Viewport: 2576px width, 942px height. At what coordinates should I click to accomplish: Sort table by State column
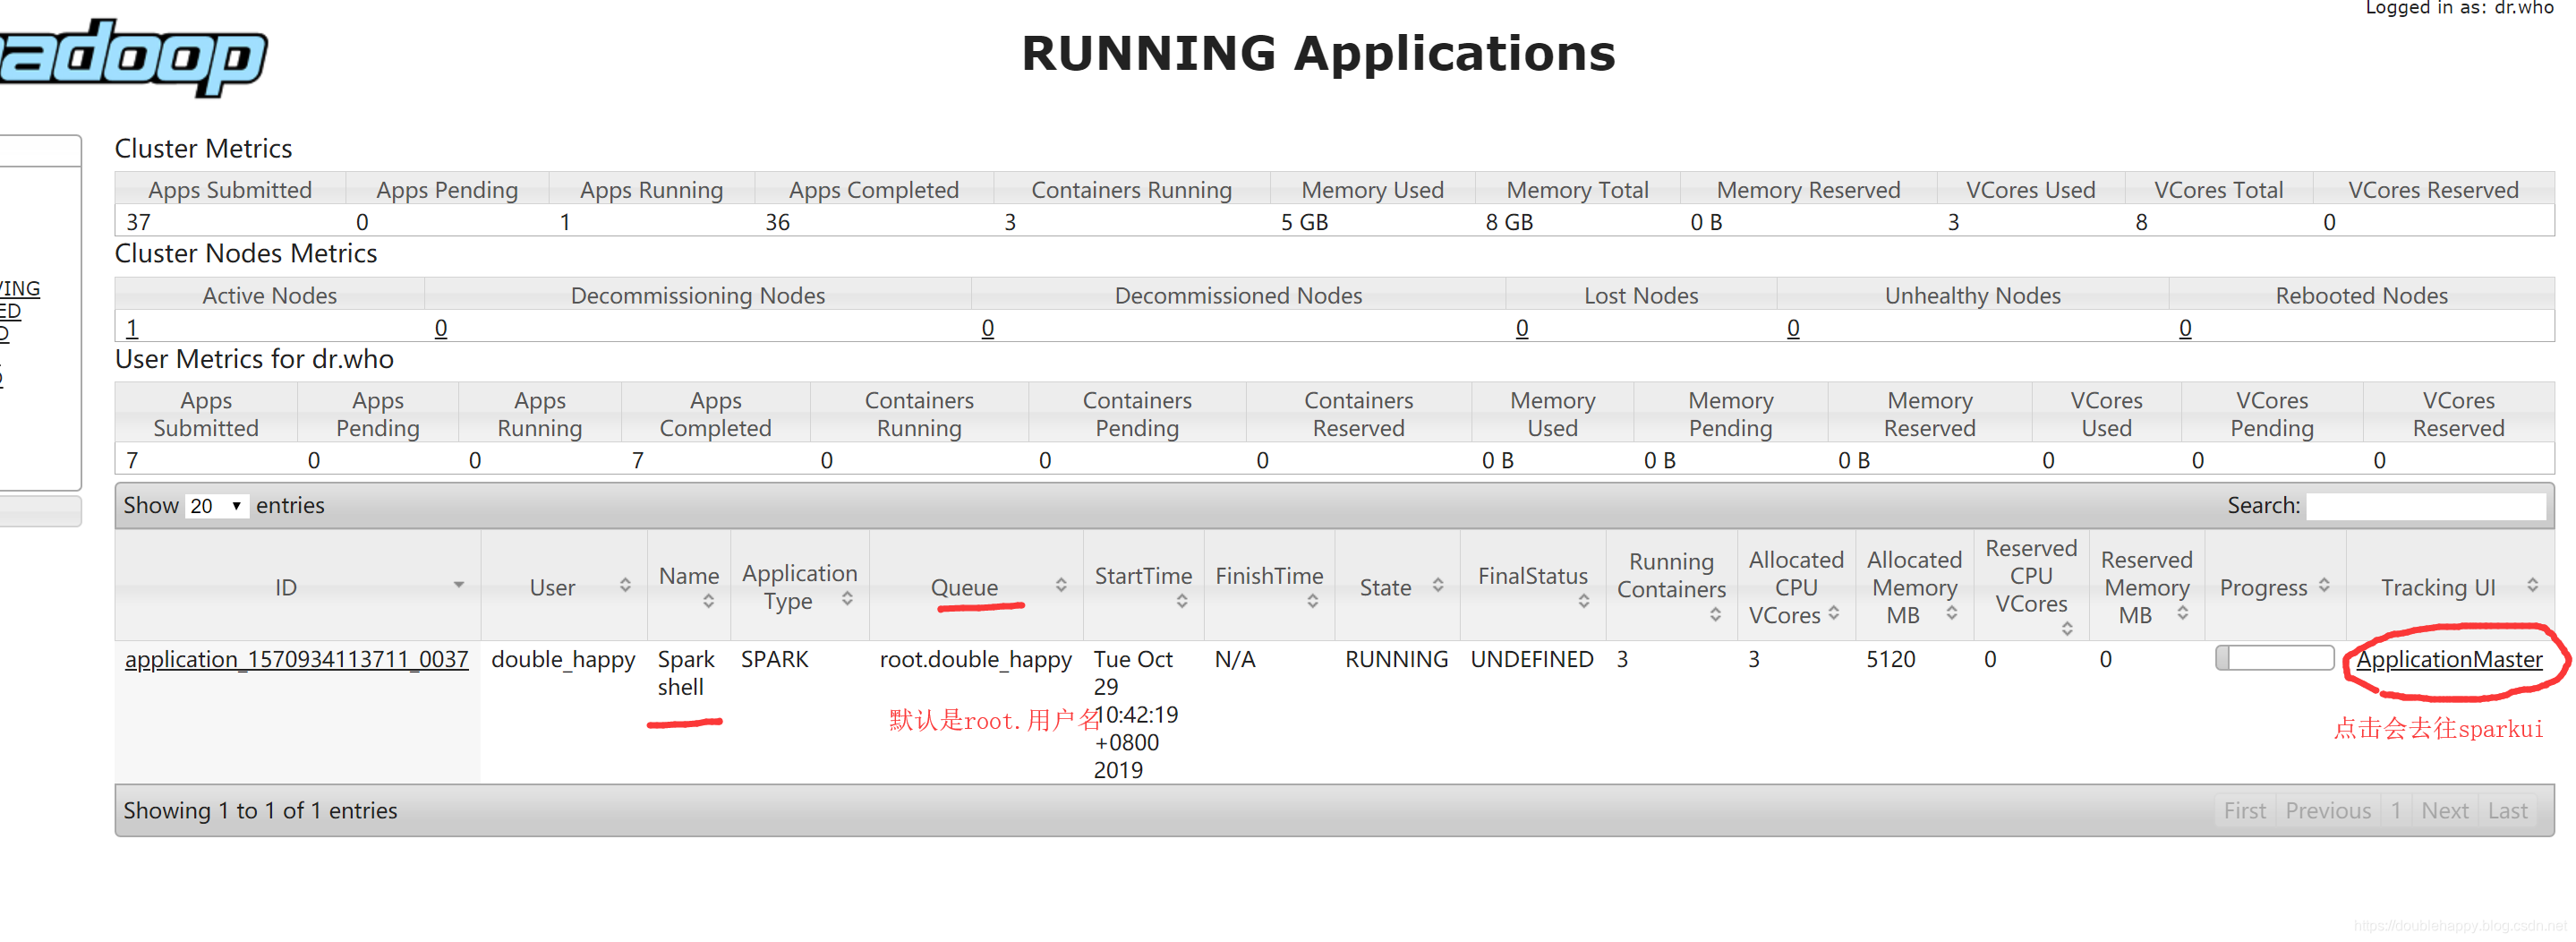(1397, 586)
